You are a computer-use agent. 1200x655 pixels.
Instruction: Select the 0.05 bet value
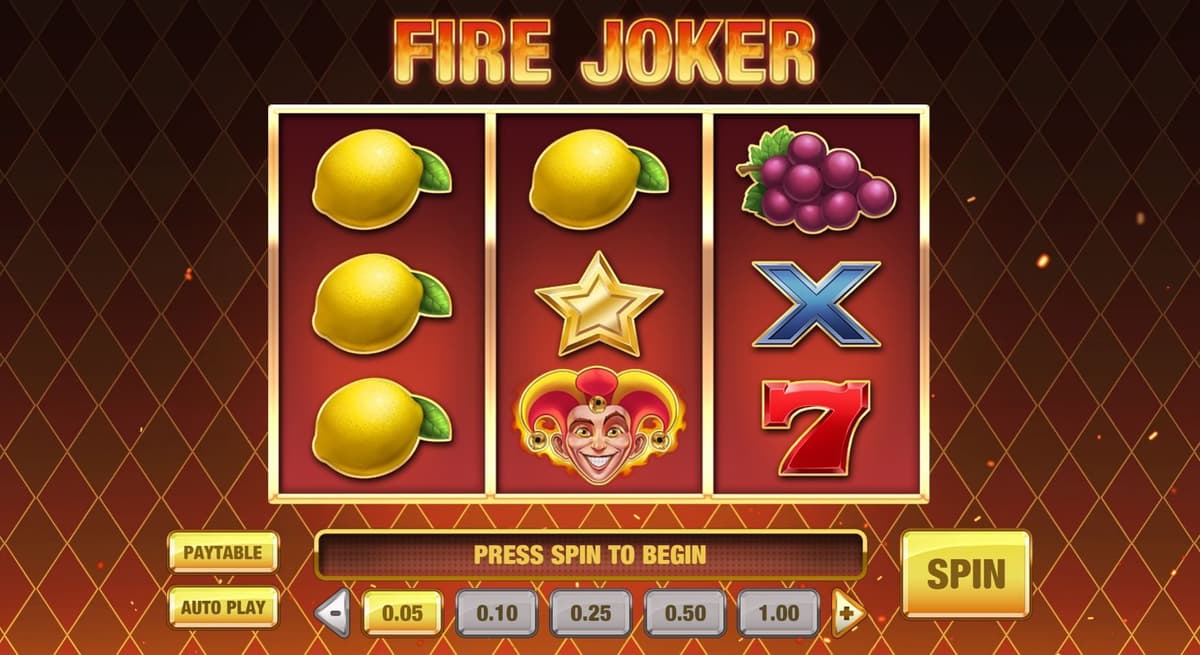point(402,613)
